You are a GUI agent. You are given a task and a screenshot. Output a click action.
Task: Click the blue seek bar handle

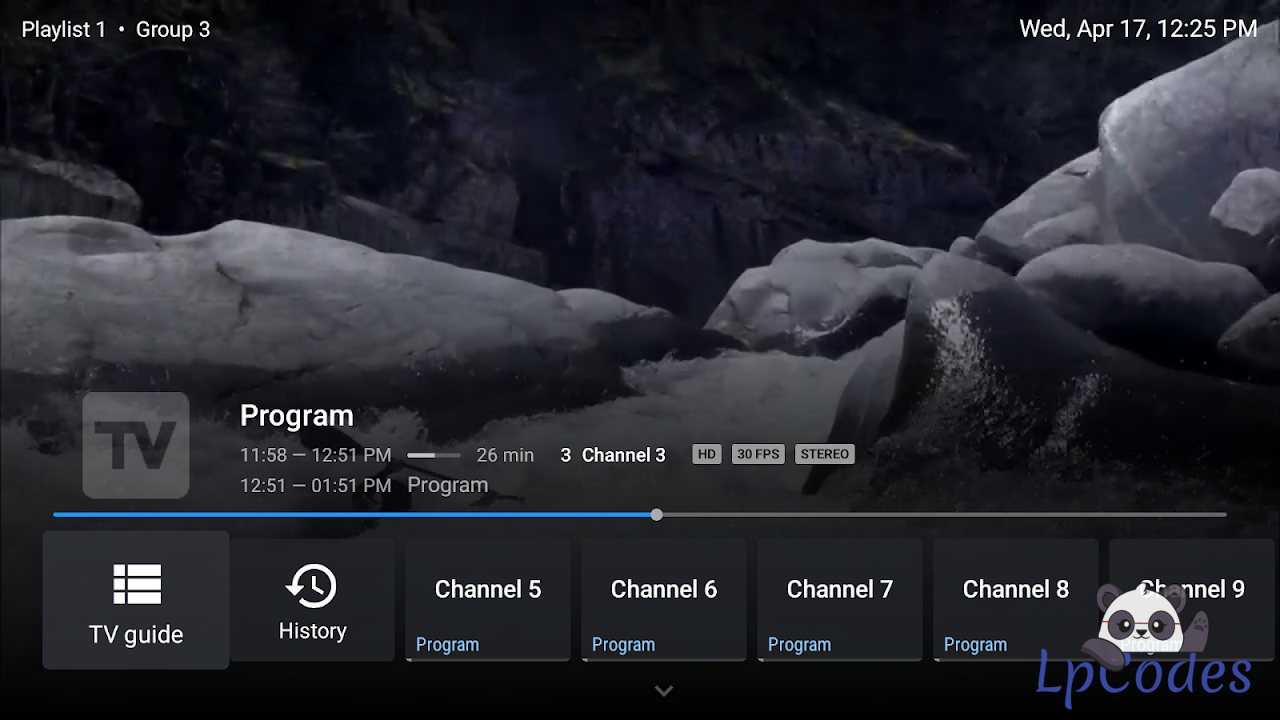(656, 515)
